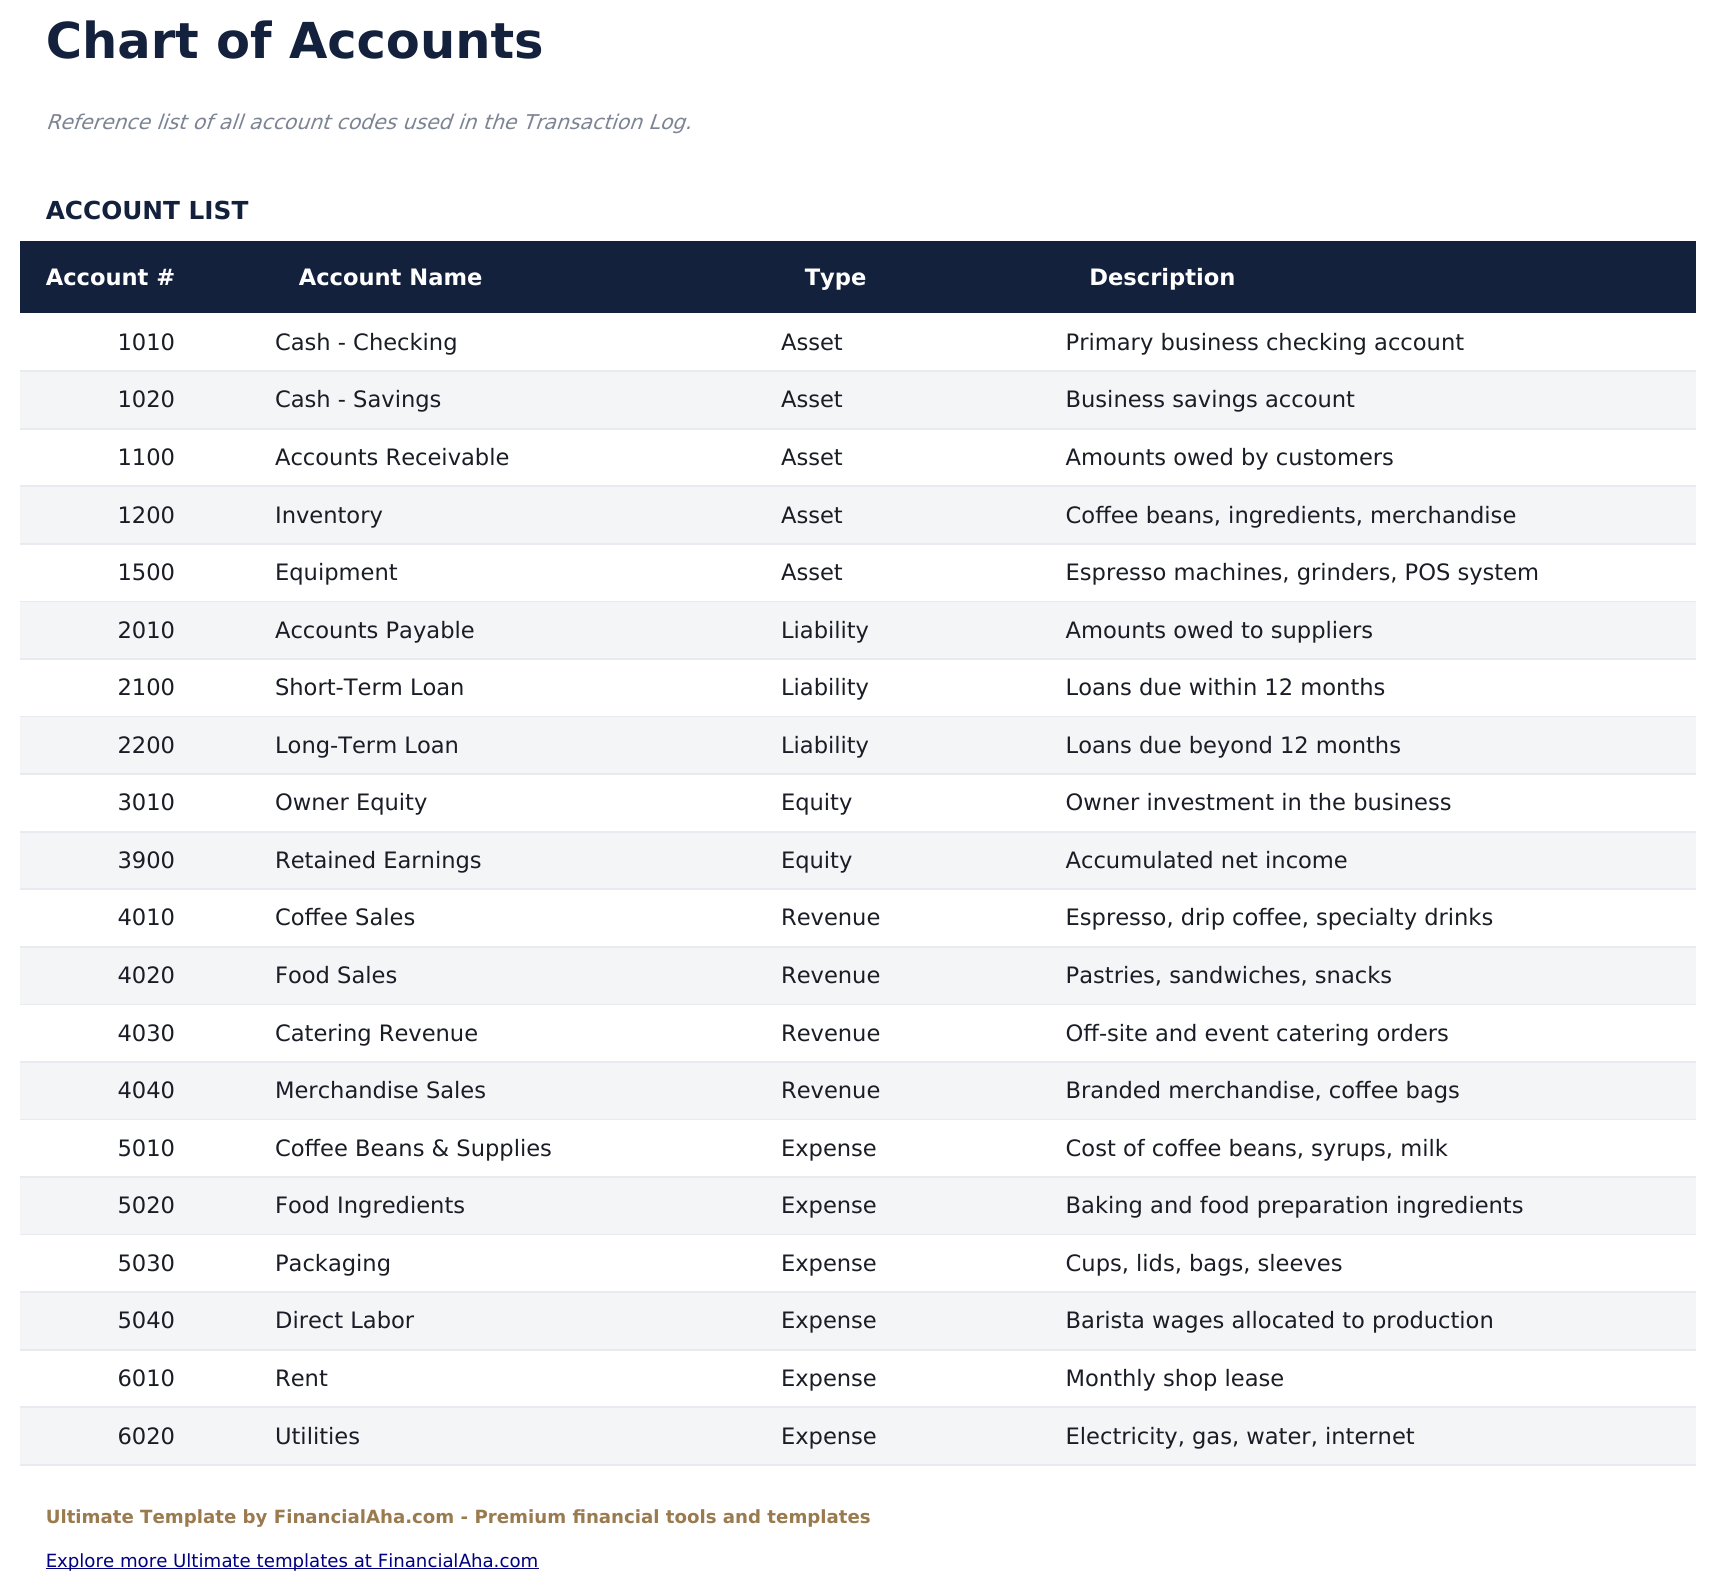Click the ACCOUNT LIST section heading

click(x=147, y=210)
